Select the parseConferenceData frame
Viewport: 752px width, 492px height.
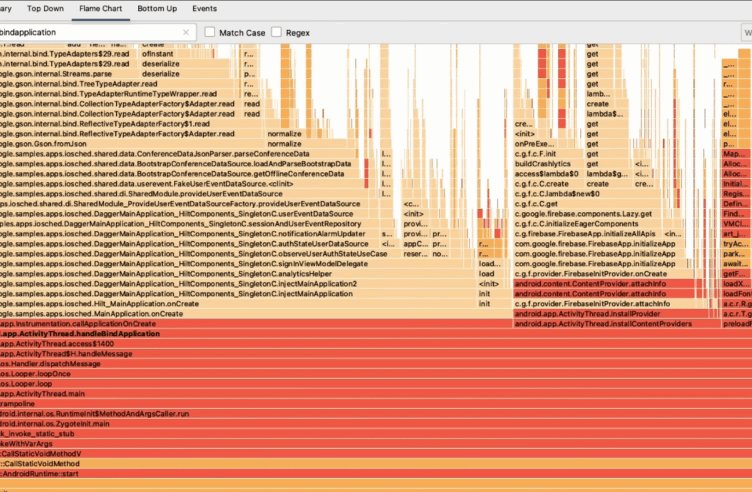click(178, 153)
